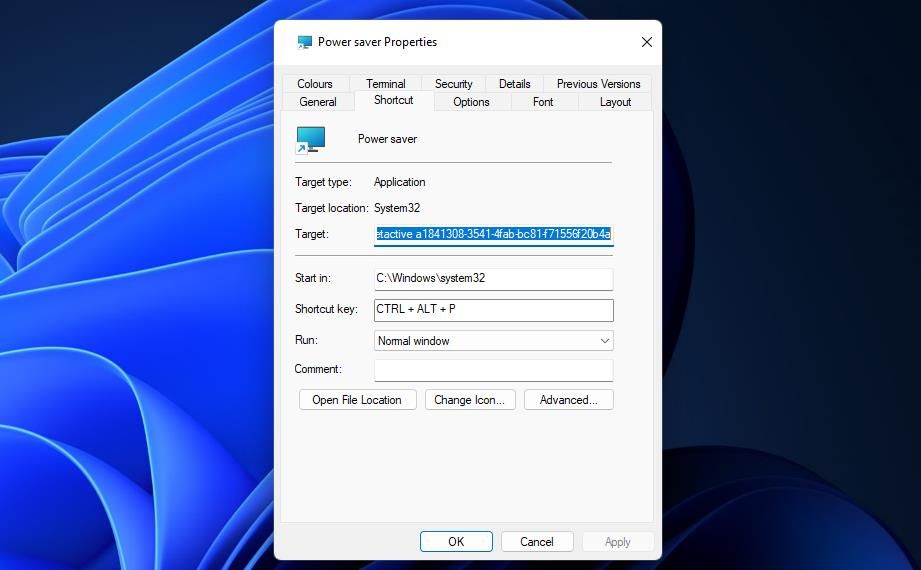Switch to the Layout tab

615,102
